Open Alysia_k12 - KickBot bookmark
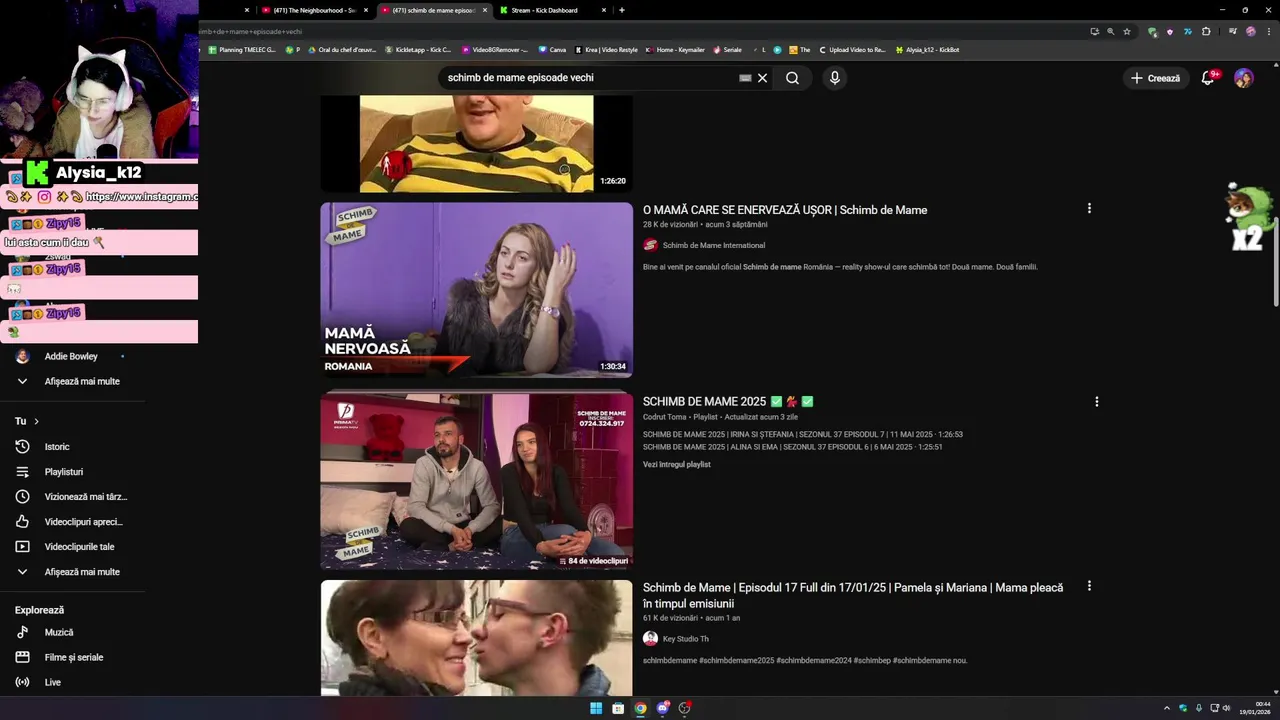The height and width of the screenshot is (720, 1280). (928, 49)
